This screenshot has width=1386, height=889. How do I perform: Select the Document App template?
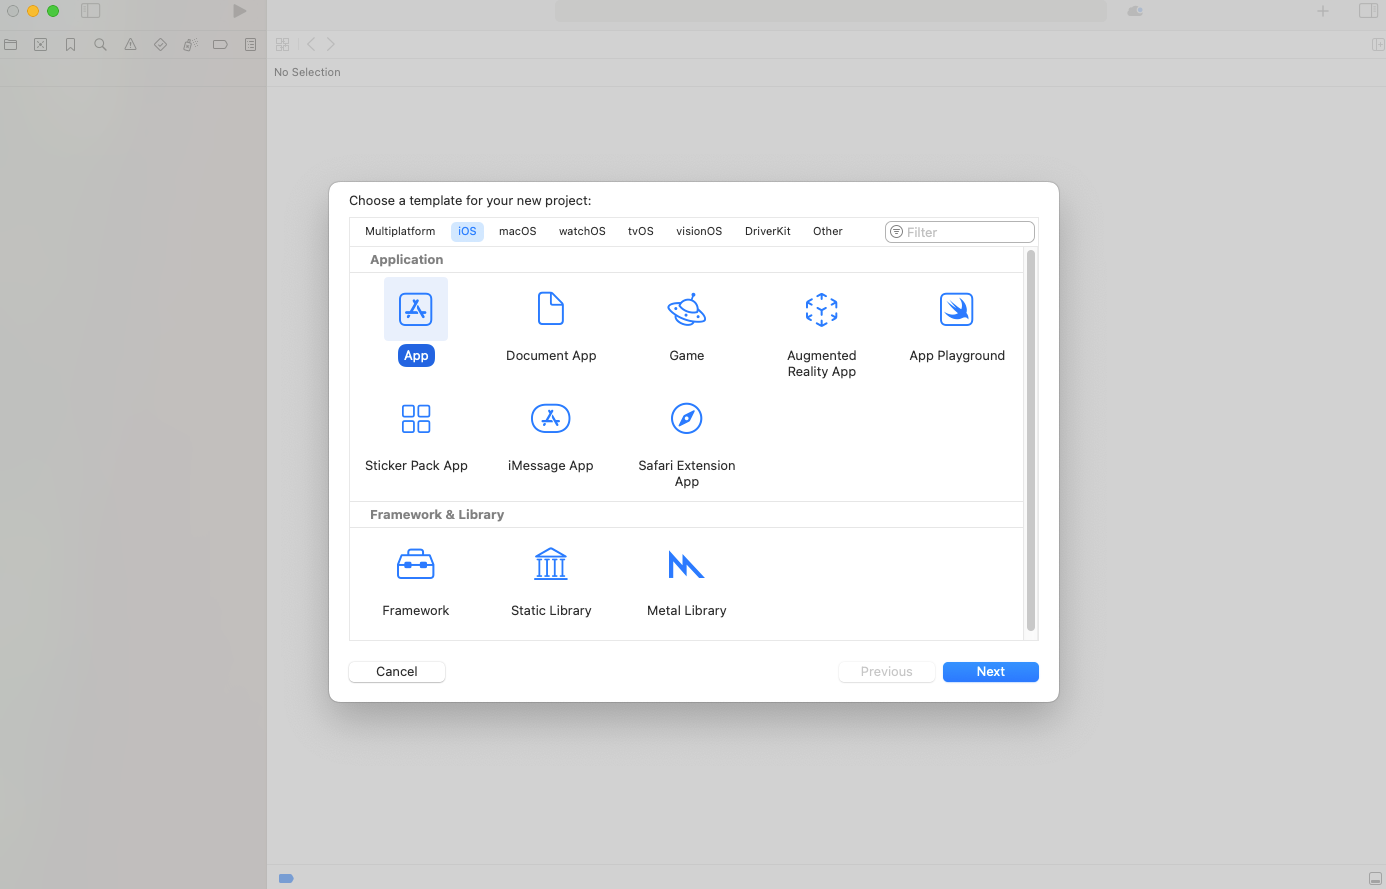point(551,326)
